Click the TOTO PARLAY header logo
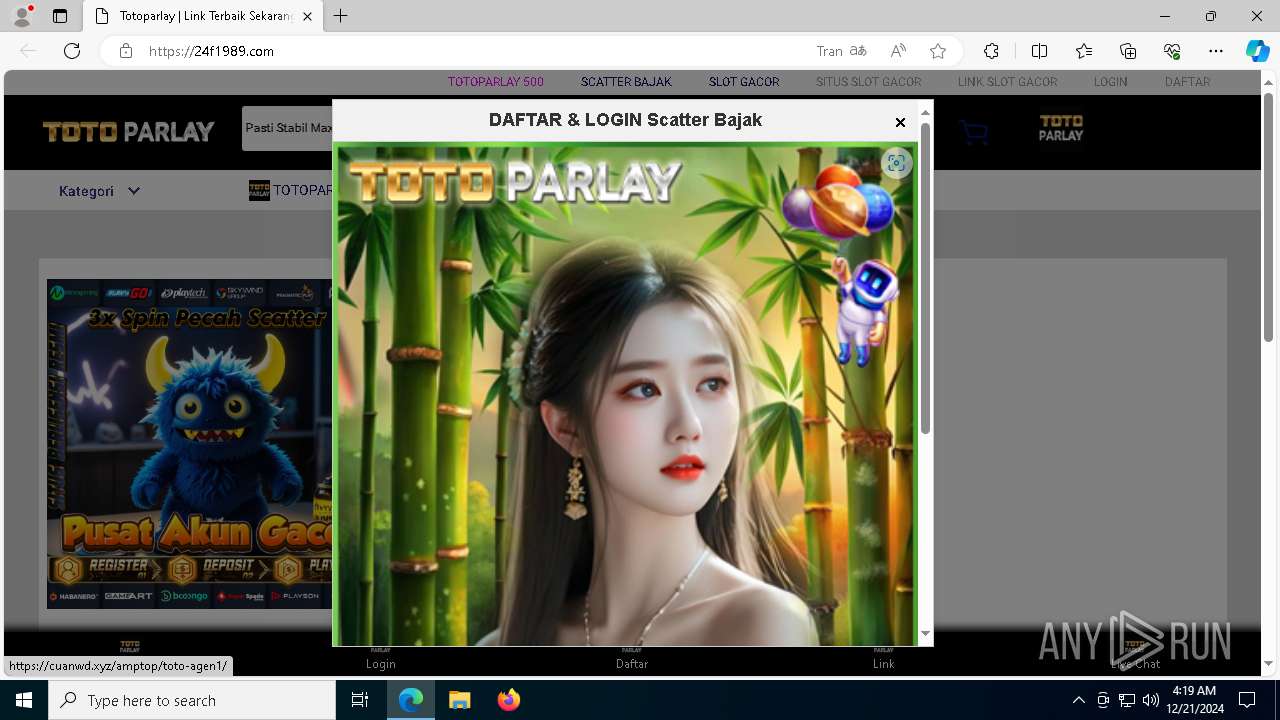The image size is (1280, 720). pos(128,132)
